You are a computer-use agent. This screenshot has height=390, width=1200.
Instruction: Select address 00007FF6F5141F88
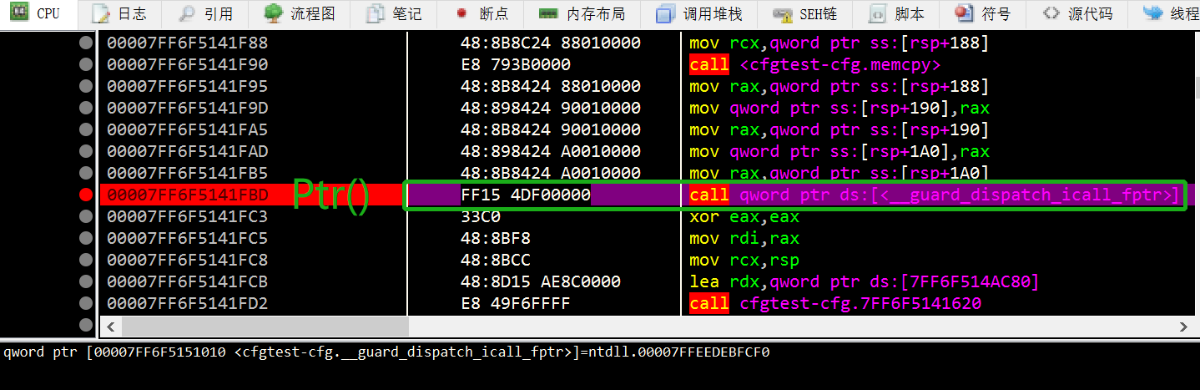tap(187, 44)
